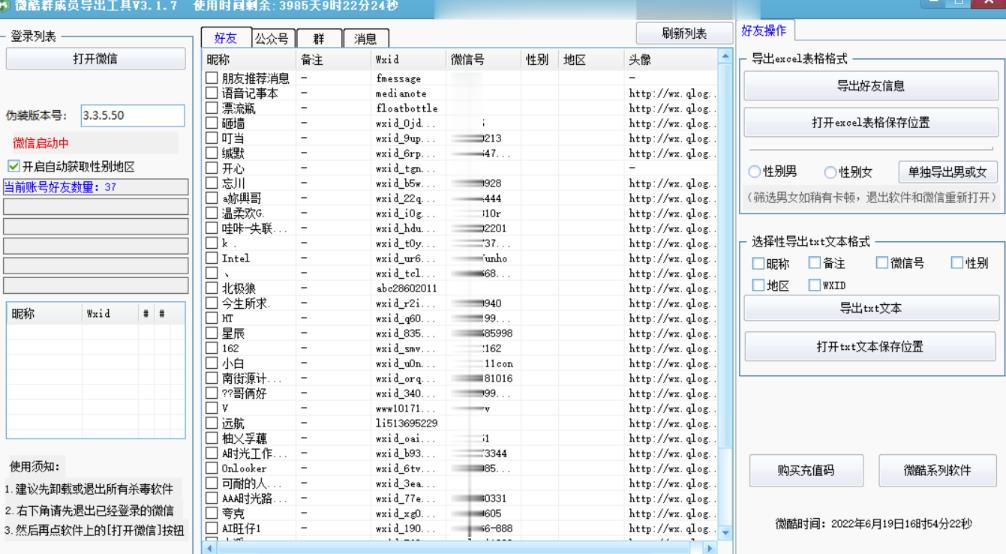Viewport: 1006px width, 554px height.
Task: Click the 伪装版本号 input field
Action: tap(132, 116)
